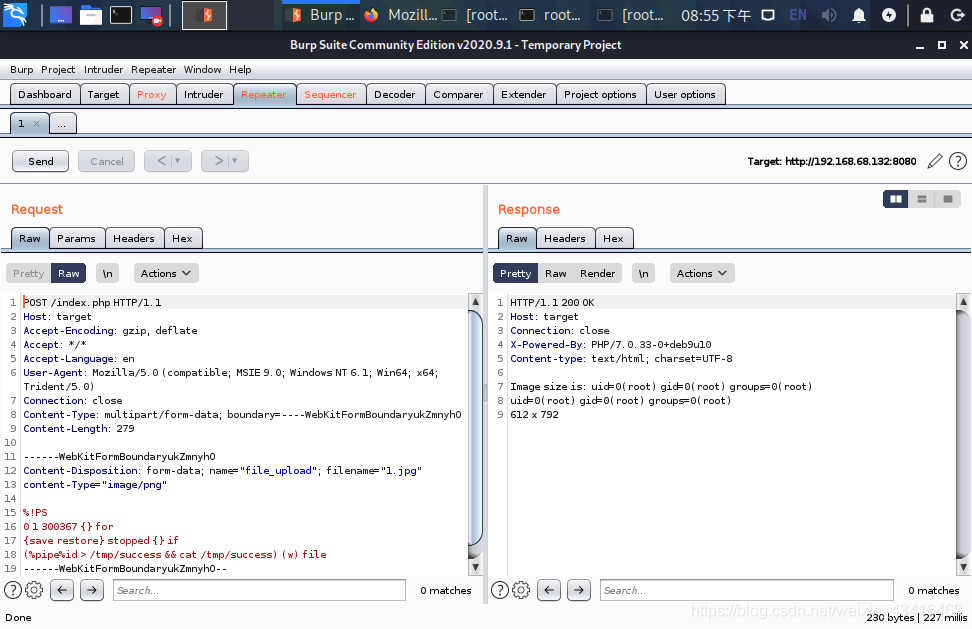
Task: Open response search help icon
Action: pos(500,590)
